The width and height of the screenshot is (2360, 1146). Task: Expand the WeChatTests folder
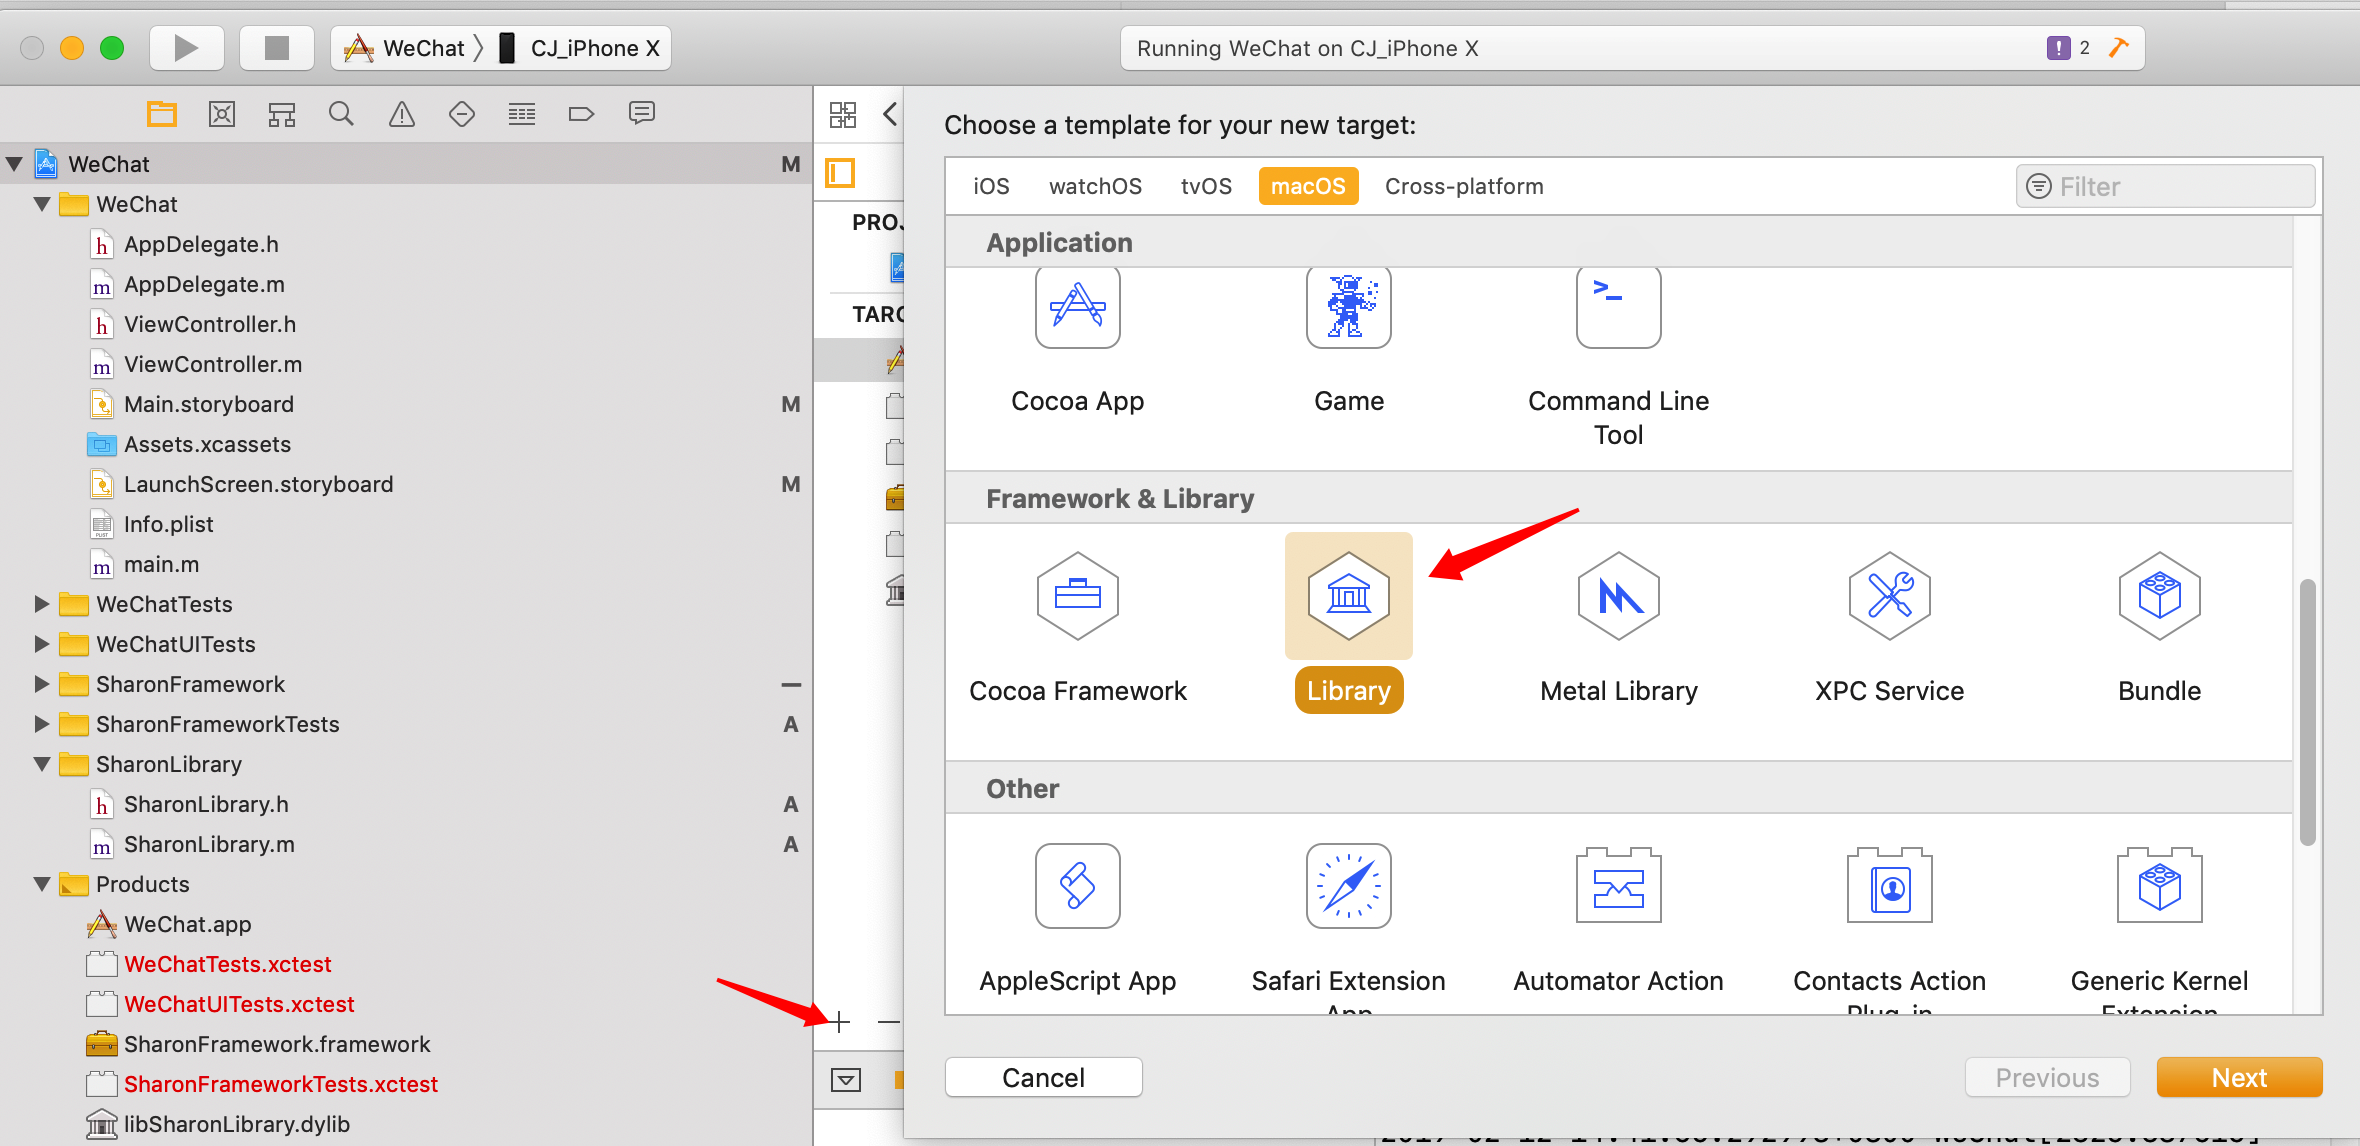pos(42,604)
